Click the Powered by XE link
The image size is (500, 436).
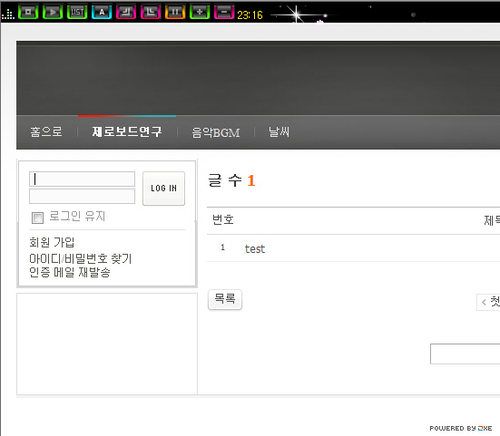(x=461, y=428)
